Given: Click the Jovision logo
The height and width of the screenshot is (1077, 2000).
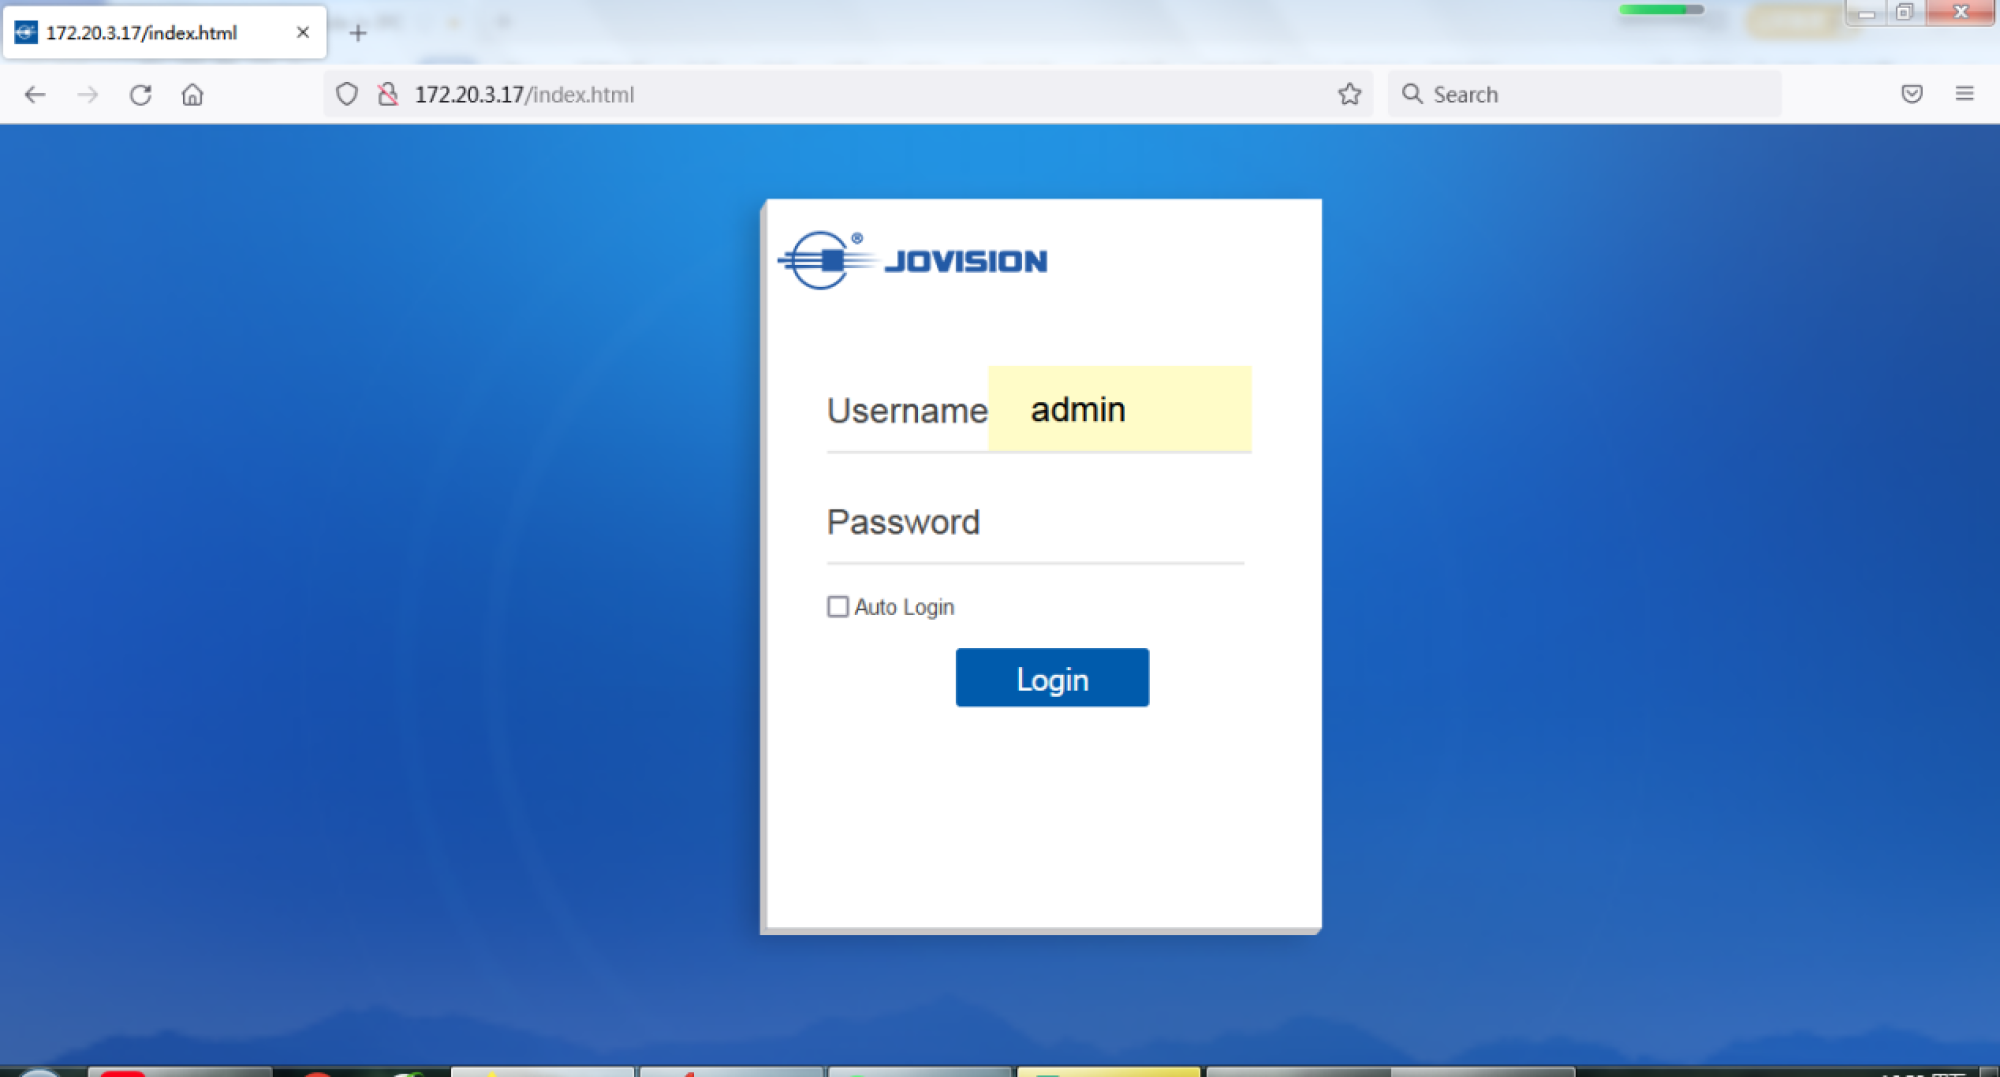Looking at the screenshot, I should (913, 261).
